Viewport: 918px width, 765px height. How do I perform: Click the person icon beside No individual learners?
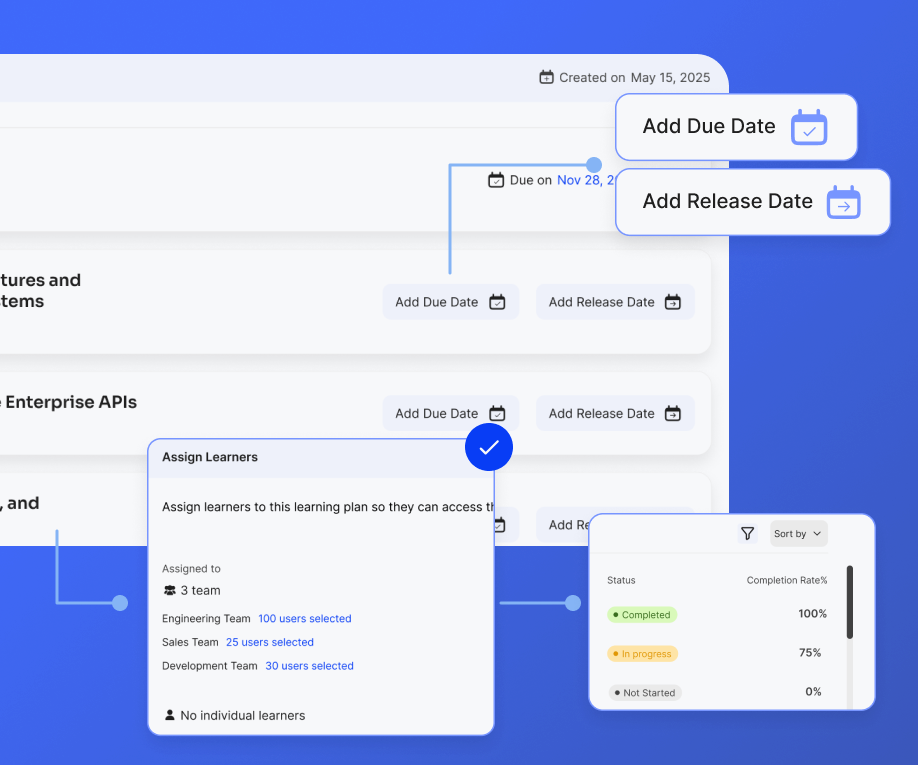(x=170, y=715)
